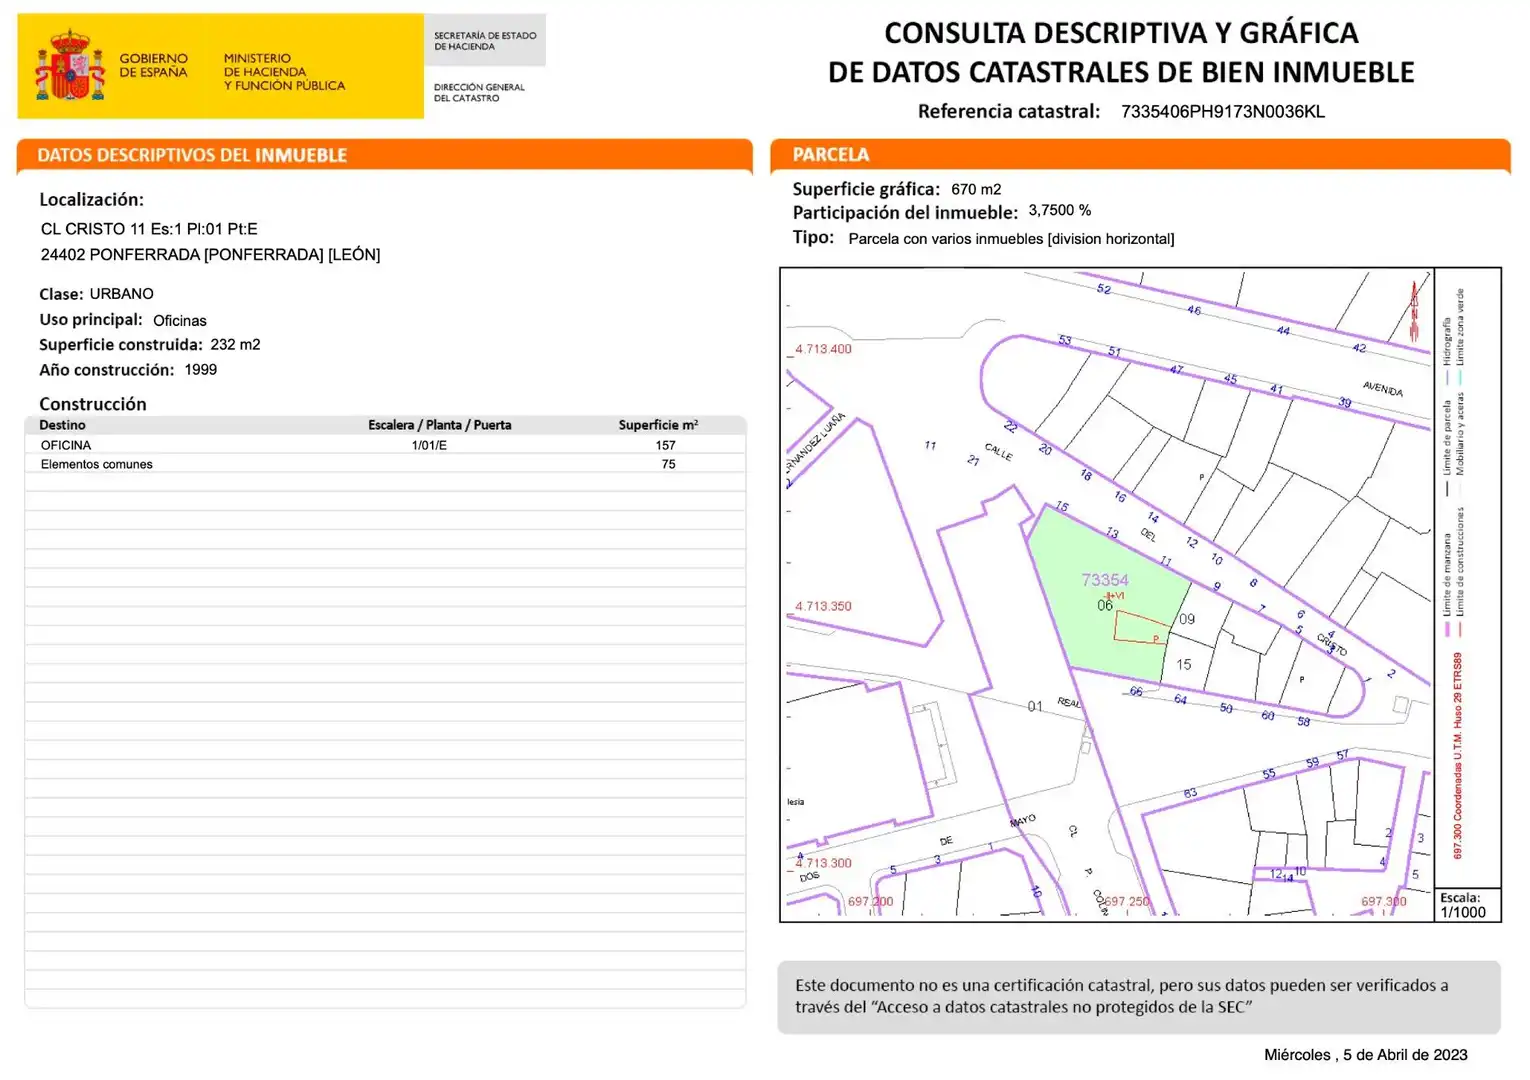Click the '697.250' coordinate label on the map
This screenshot has width=1530, height=1080.
1127,902
